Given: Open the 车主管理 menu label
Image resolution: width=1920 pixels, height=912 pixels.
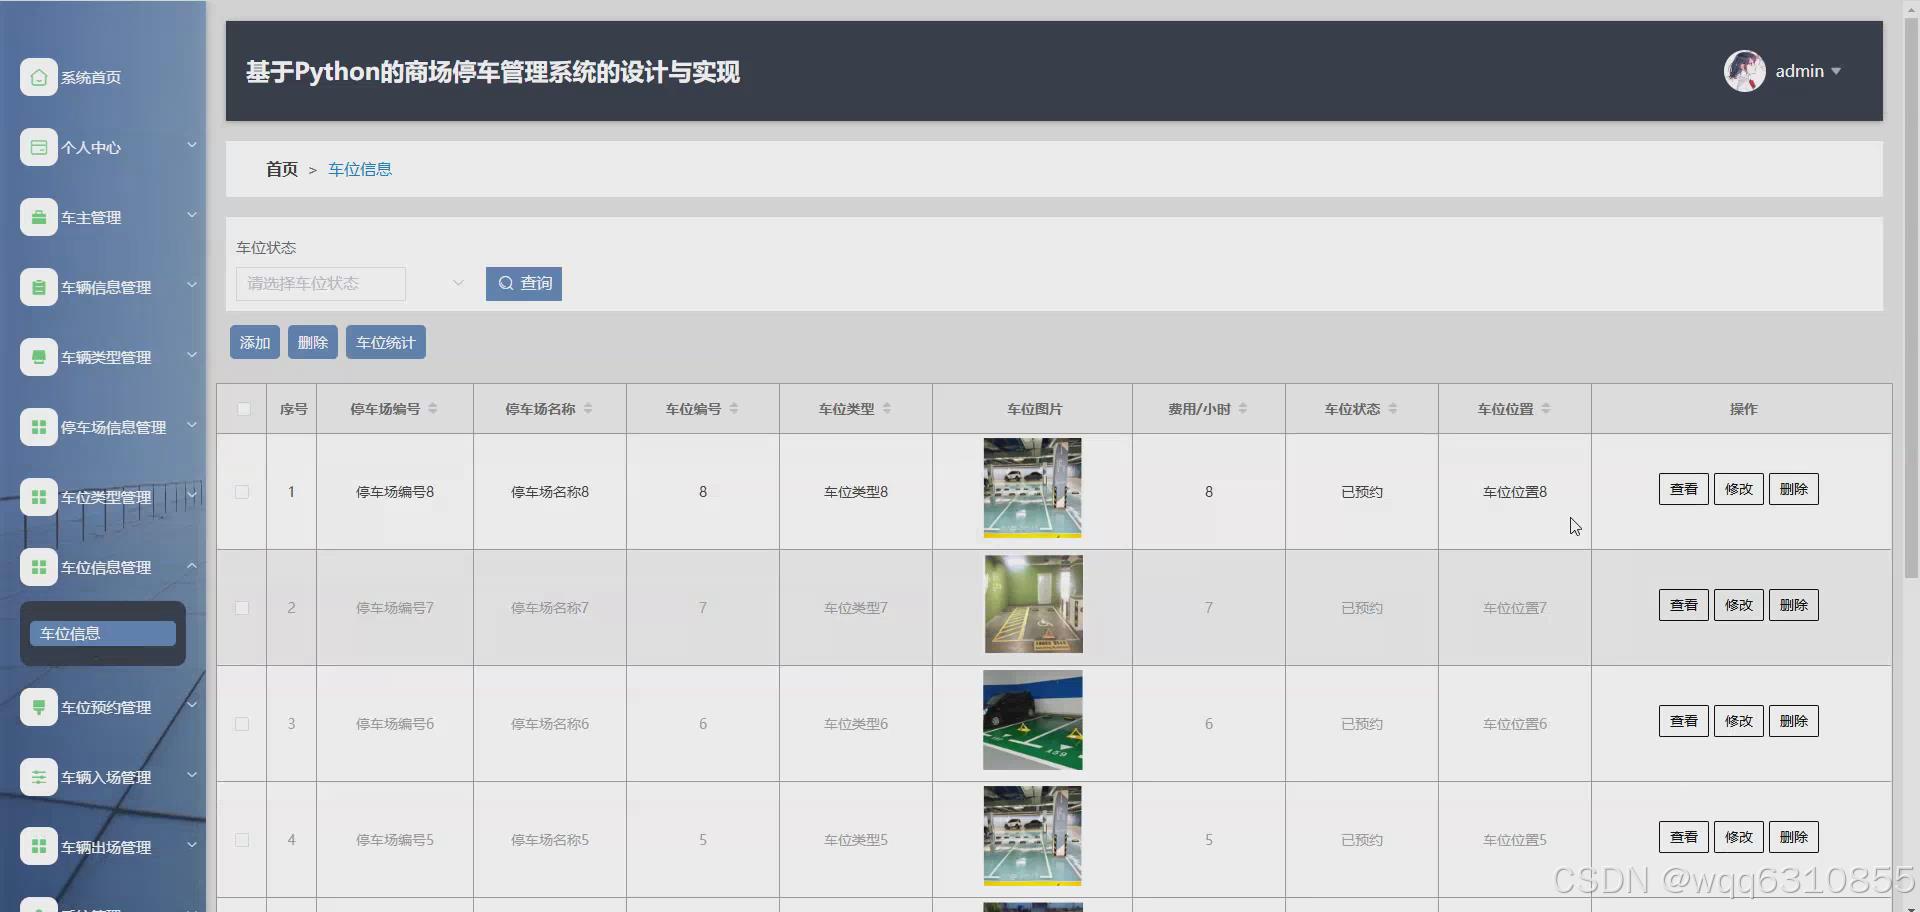Looking at the screenshot, I should click(x=91, y=217).
